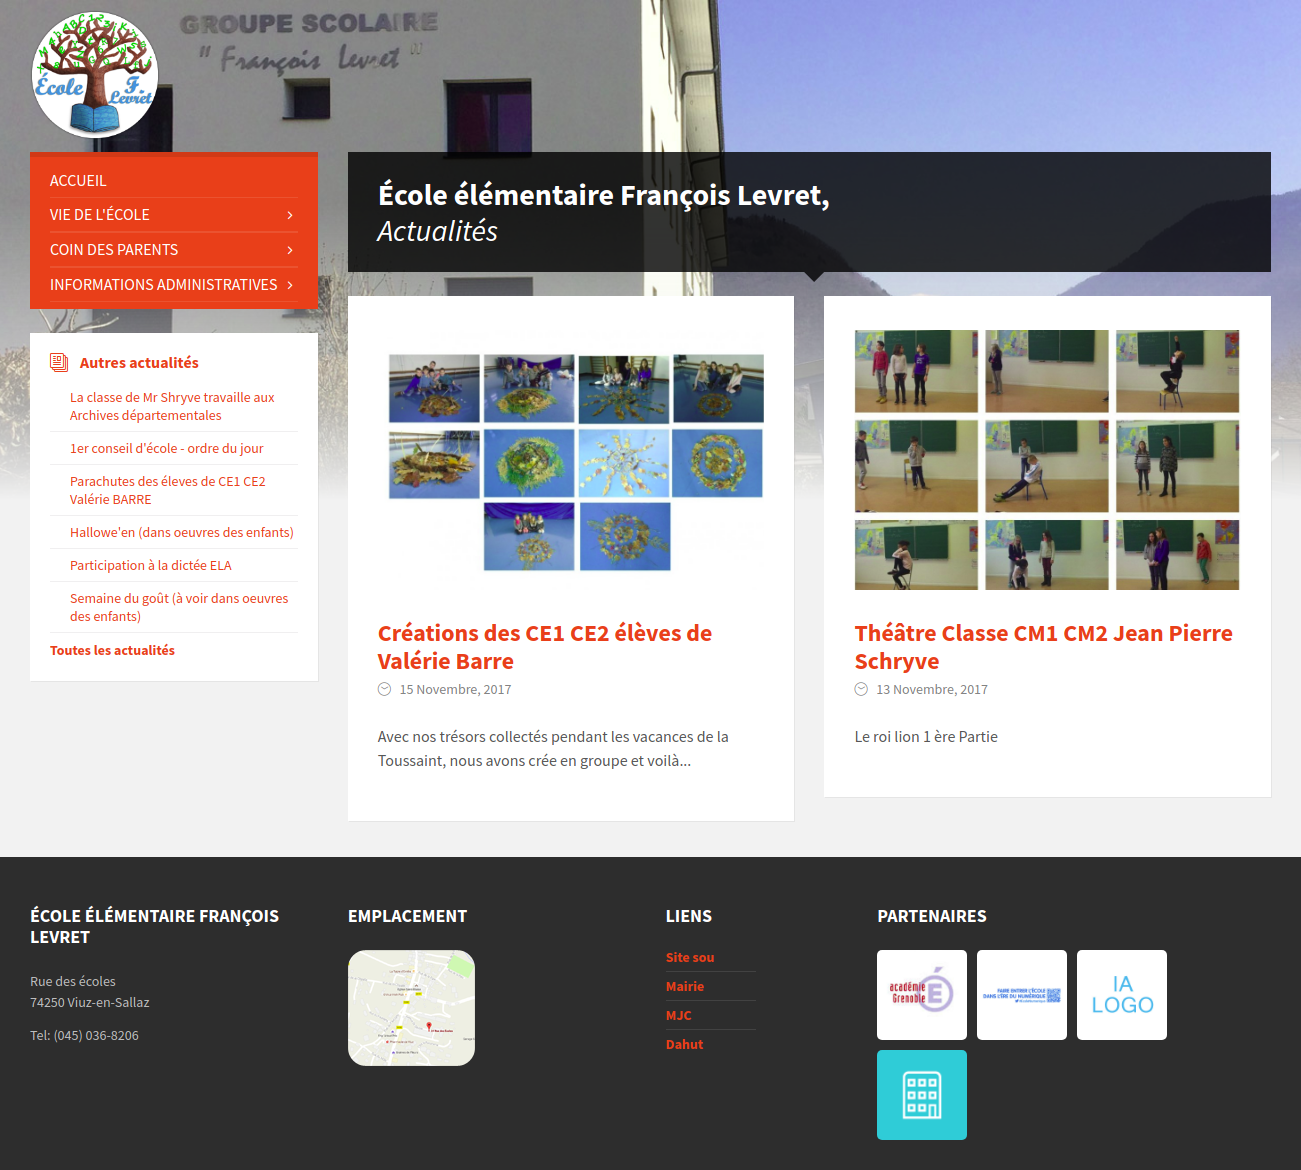Select clock icon beside 13 Novembre, 2017
The image size is (1301, 1170).
(861, 689)
